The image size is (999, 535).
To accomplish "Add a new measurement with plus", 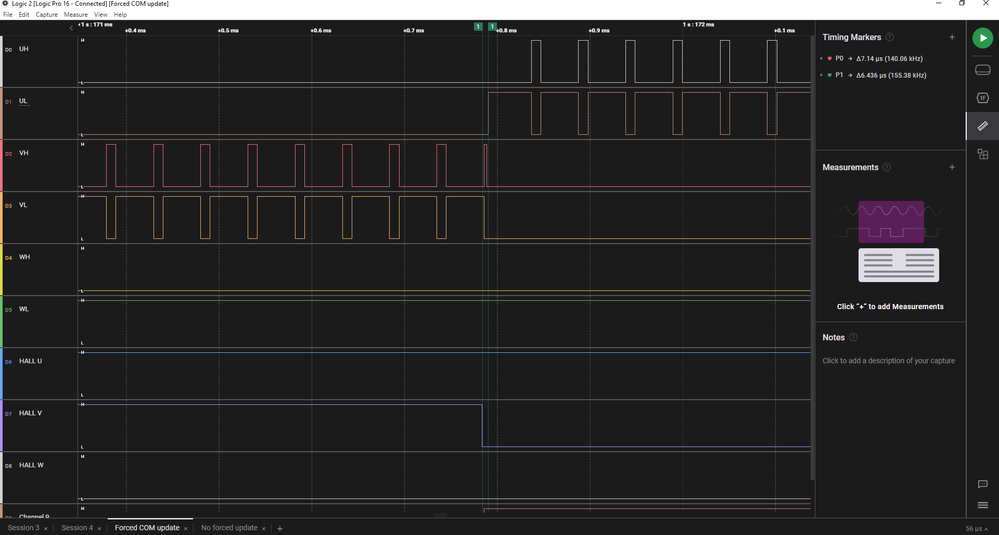I will tap(952, 168).
